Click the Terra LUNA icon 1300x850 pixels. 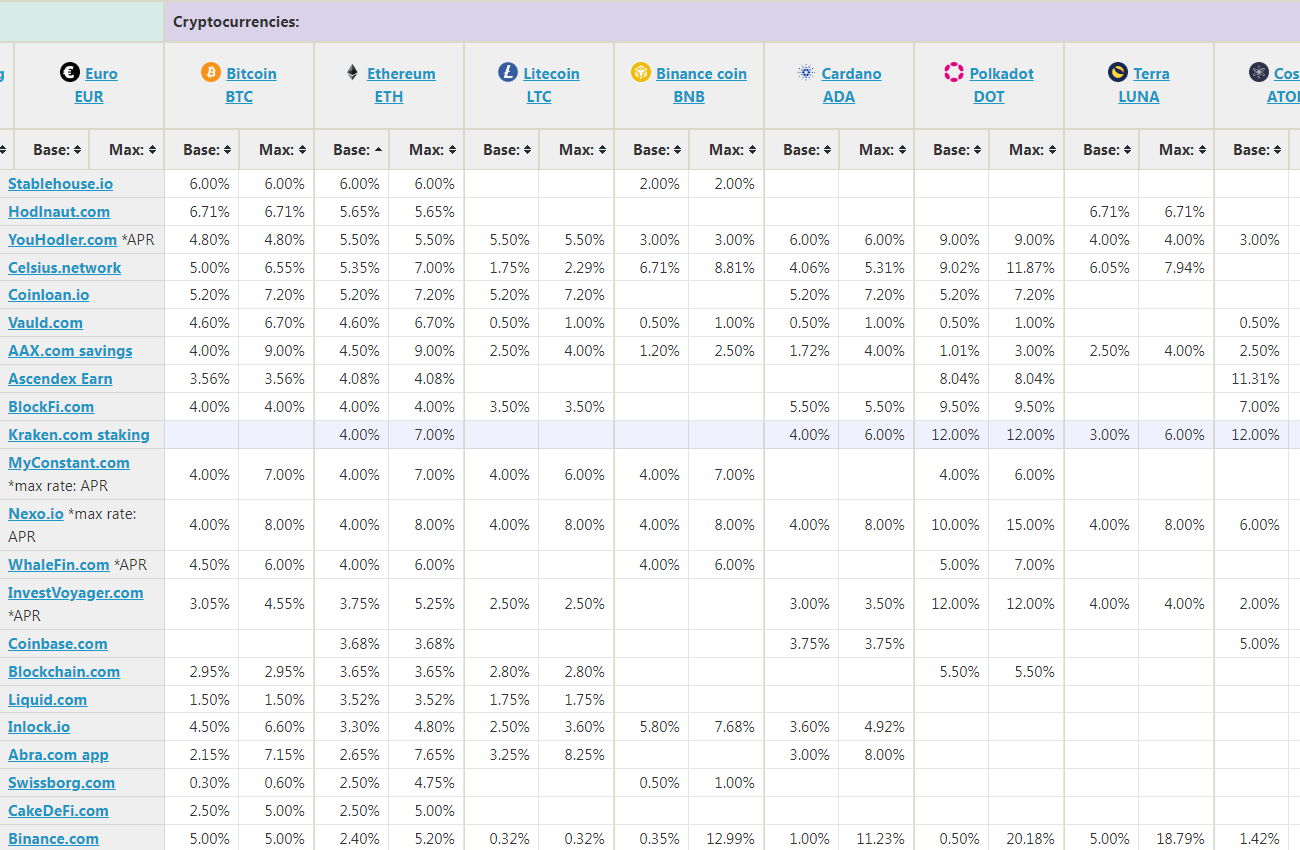coord(1117,73)
